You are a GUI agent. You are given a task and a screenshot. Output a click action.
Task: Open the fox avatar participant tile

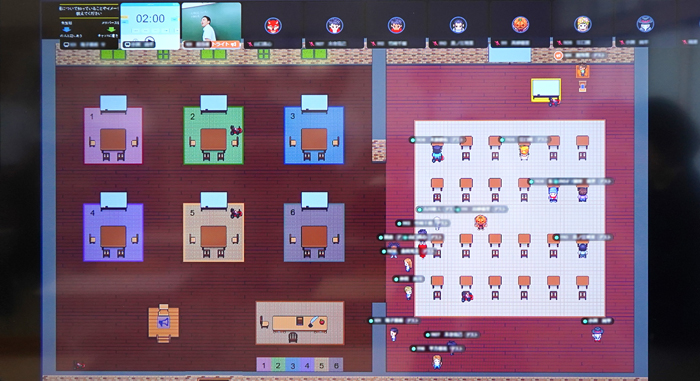[273, 26]
